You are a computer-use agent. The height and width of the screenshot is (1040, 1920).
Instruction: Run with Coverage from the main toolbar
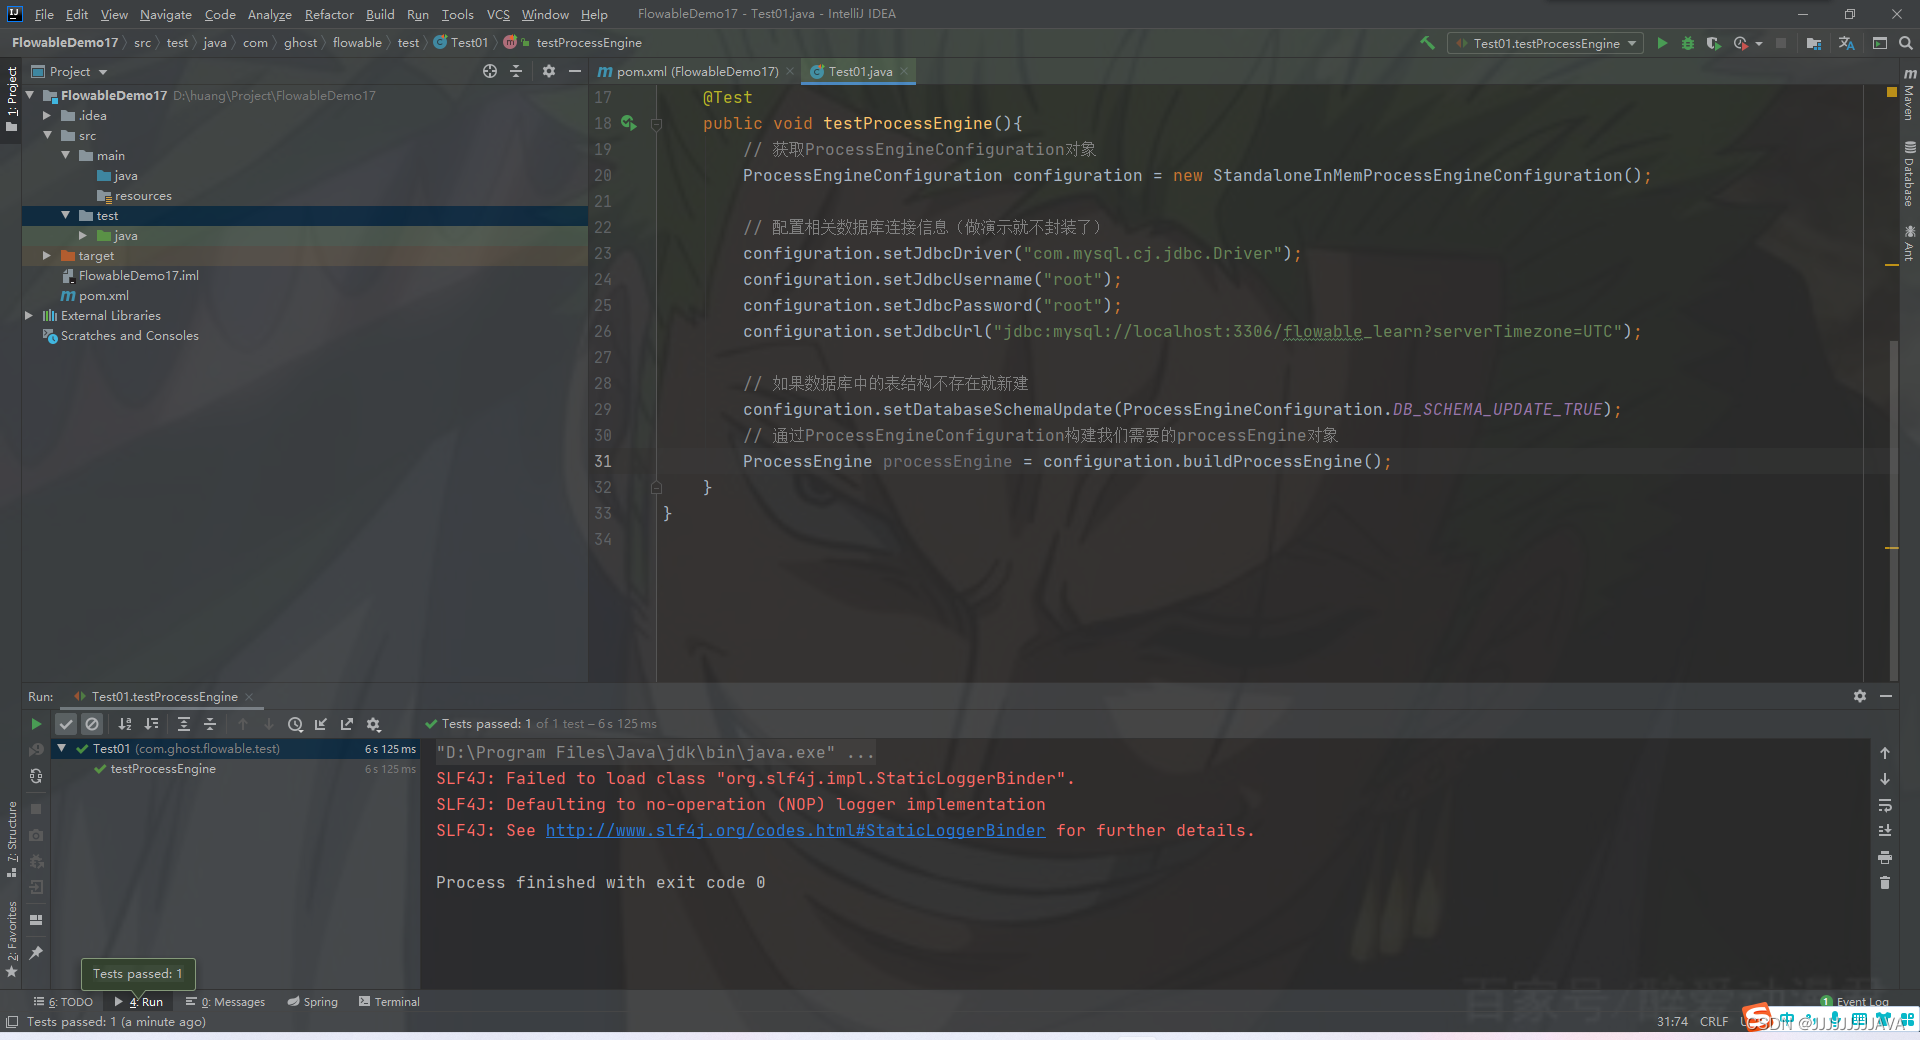[x=1714, y=43]
